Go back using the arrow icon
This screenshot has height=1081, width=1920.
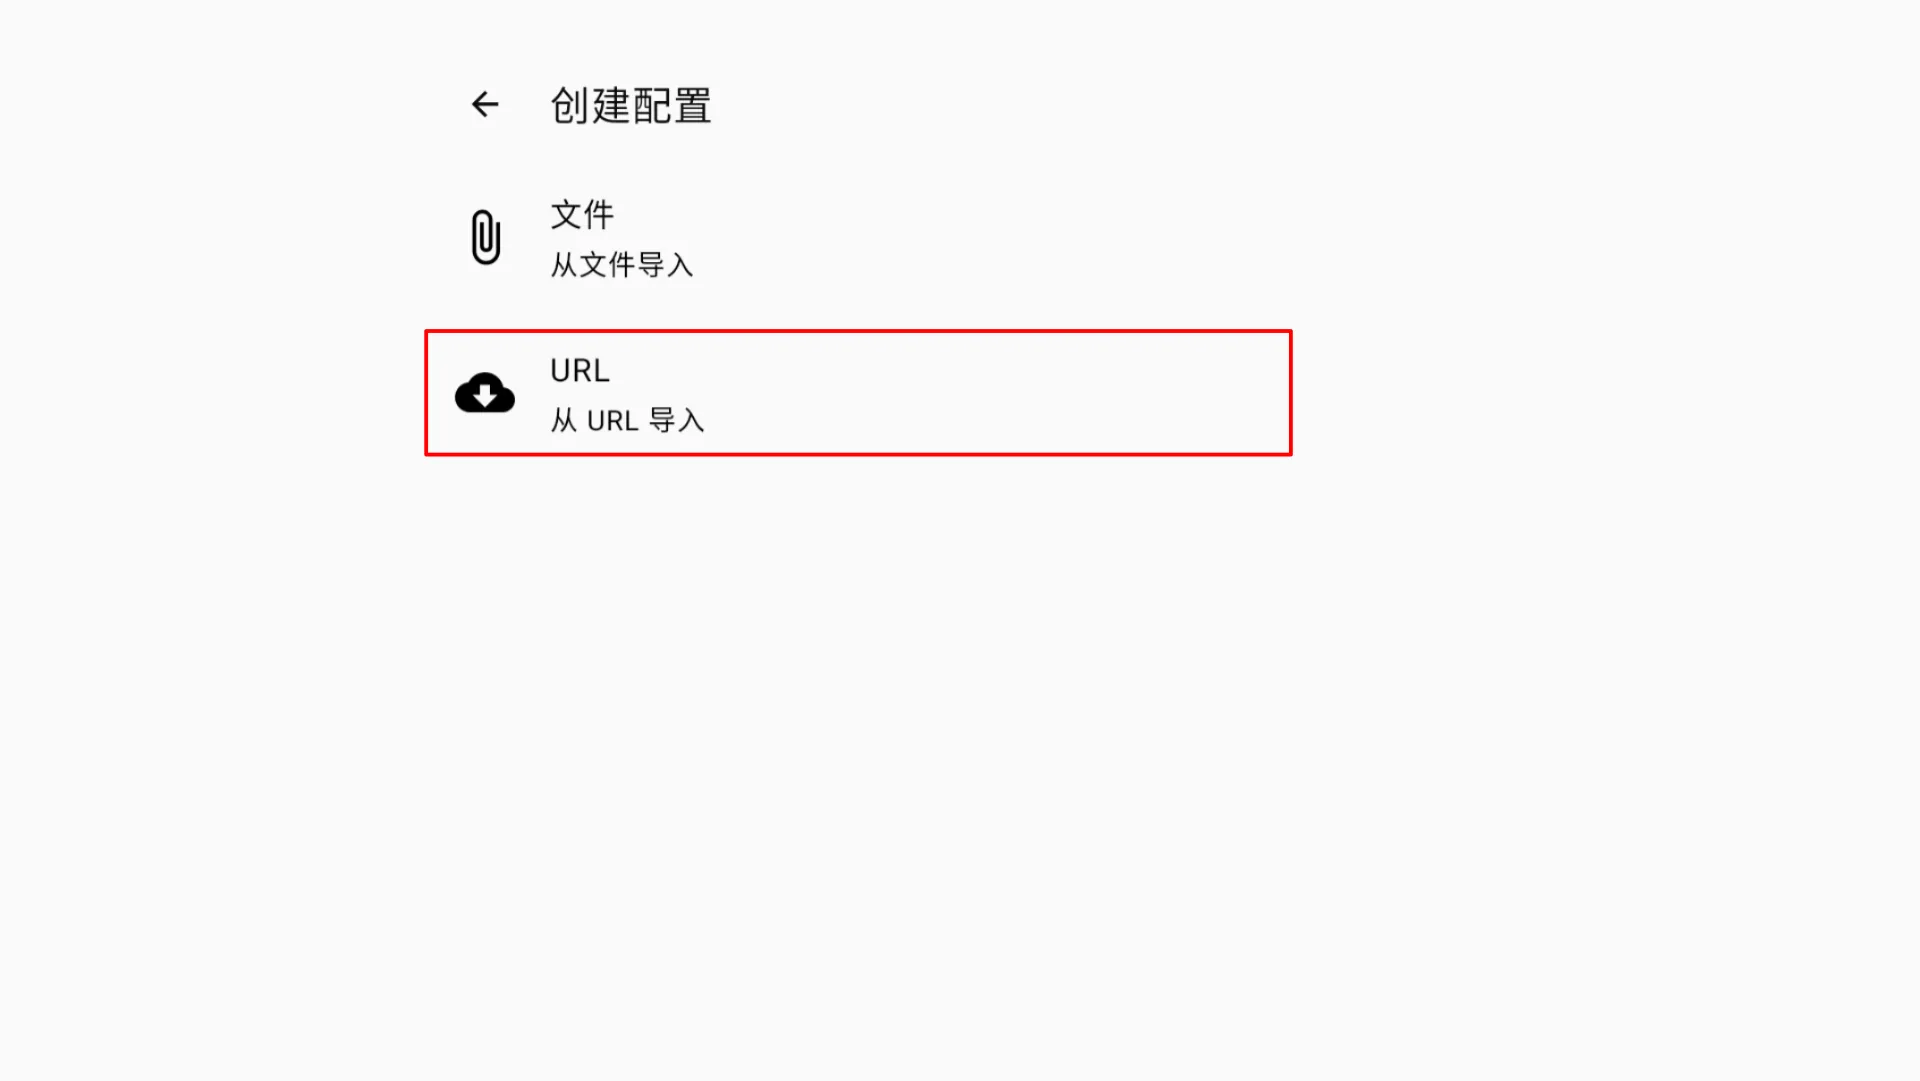coord(485,104)
